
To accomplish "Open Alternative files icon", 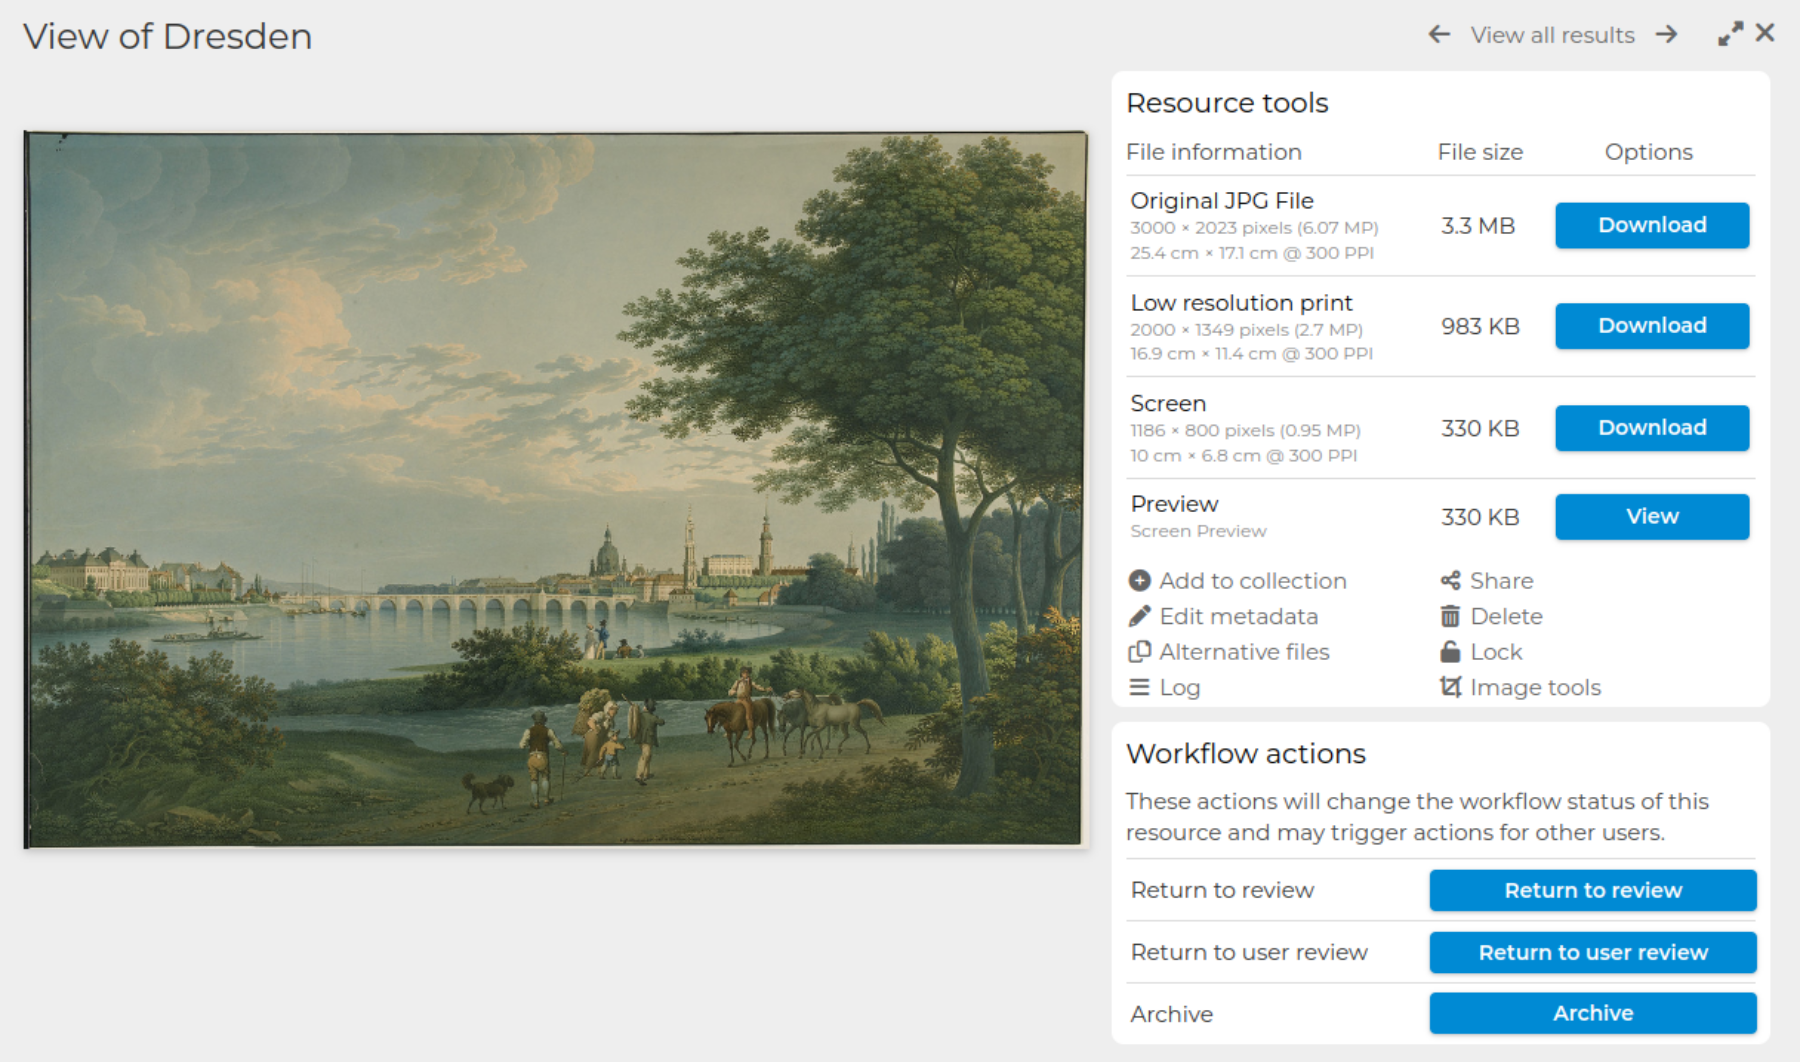I will coord(1139,652).
